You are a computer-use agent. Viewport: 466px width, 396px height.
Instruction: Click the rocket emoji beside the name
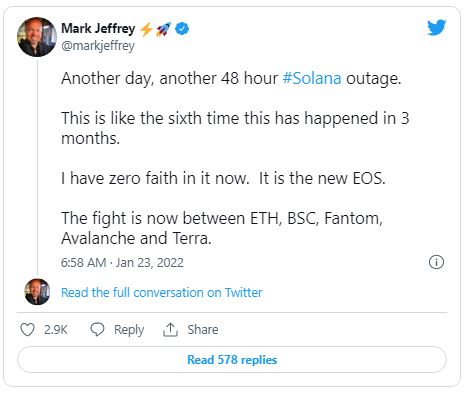click(163, 29)
